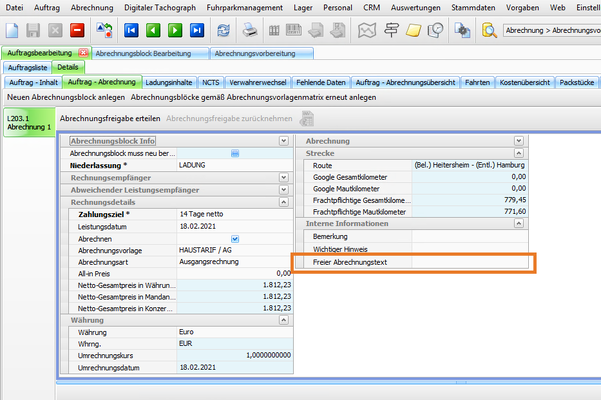This screenshot has width=601, height=400.
Task: Jump to first record with navigation arrow
Action: tap(130, 31)
